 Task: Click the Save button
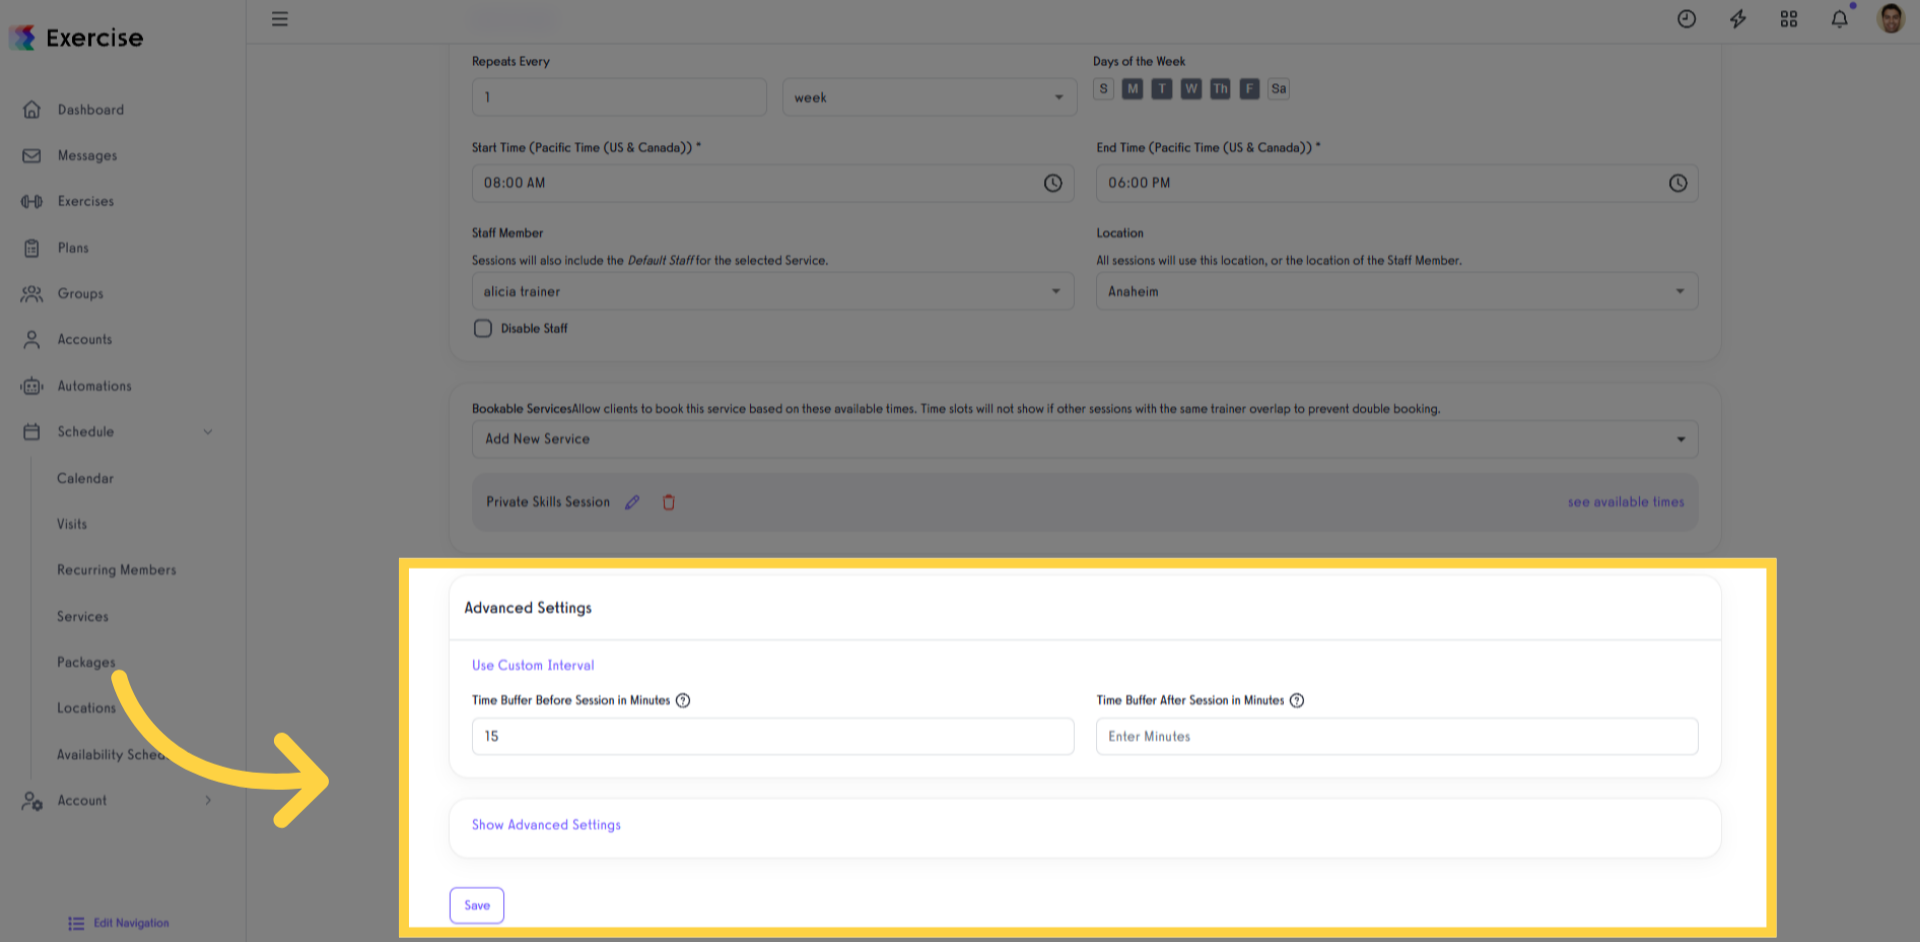click(x=476, y=905)
